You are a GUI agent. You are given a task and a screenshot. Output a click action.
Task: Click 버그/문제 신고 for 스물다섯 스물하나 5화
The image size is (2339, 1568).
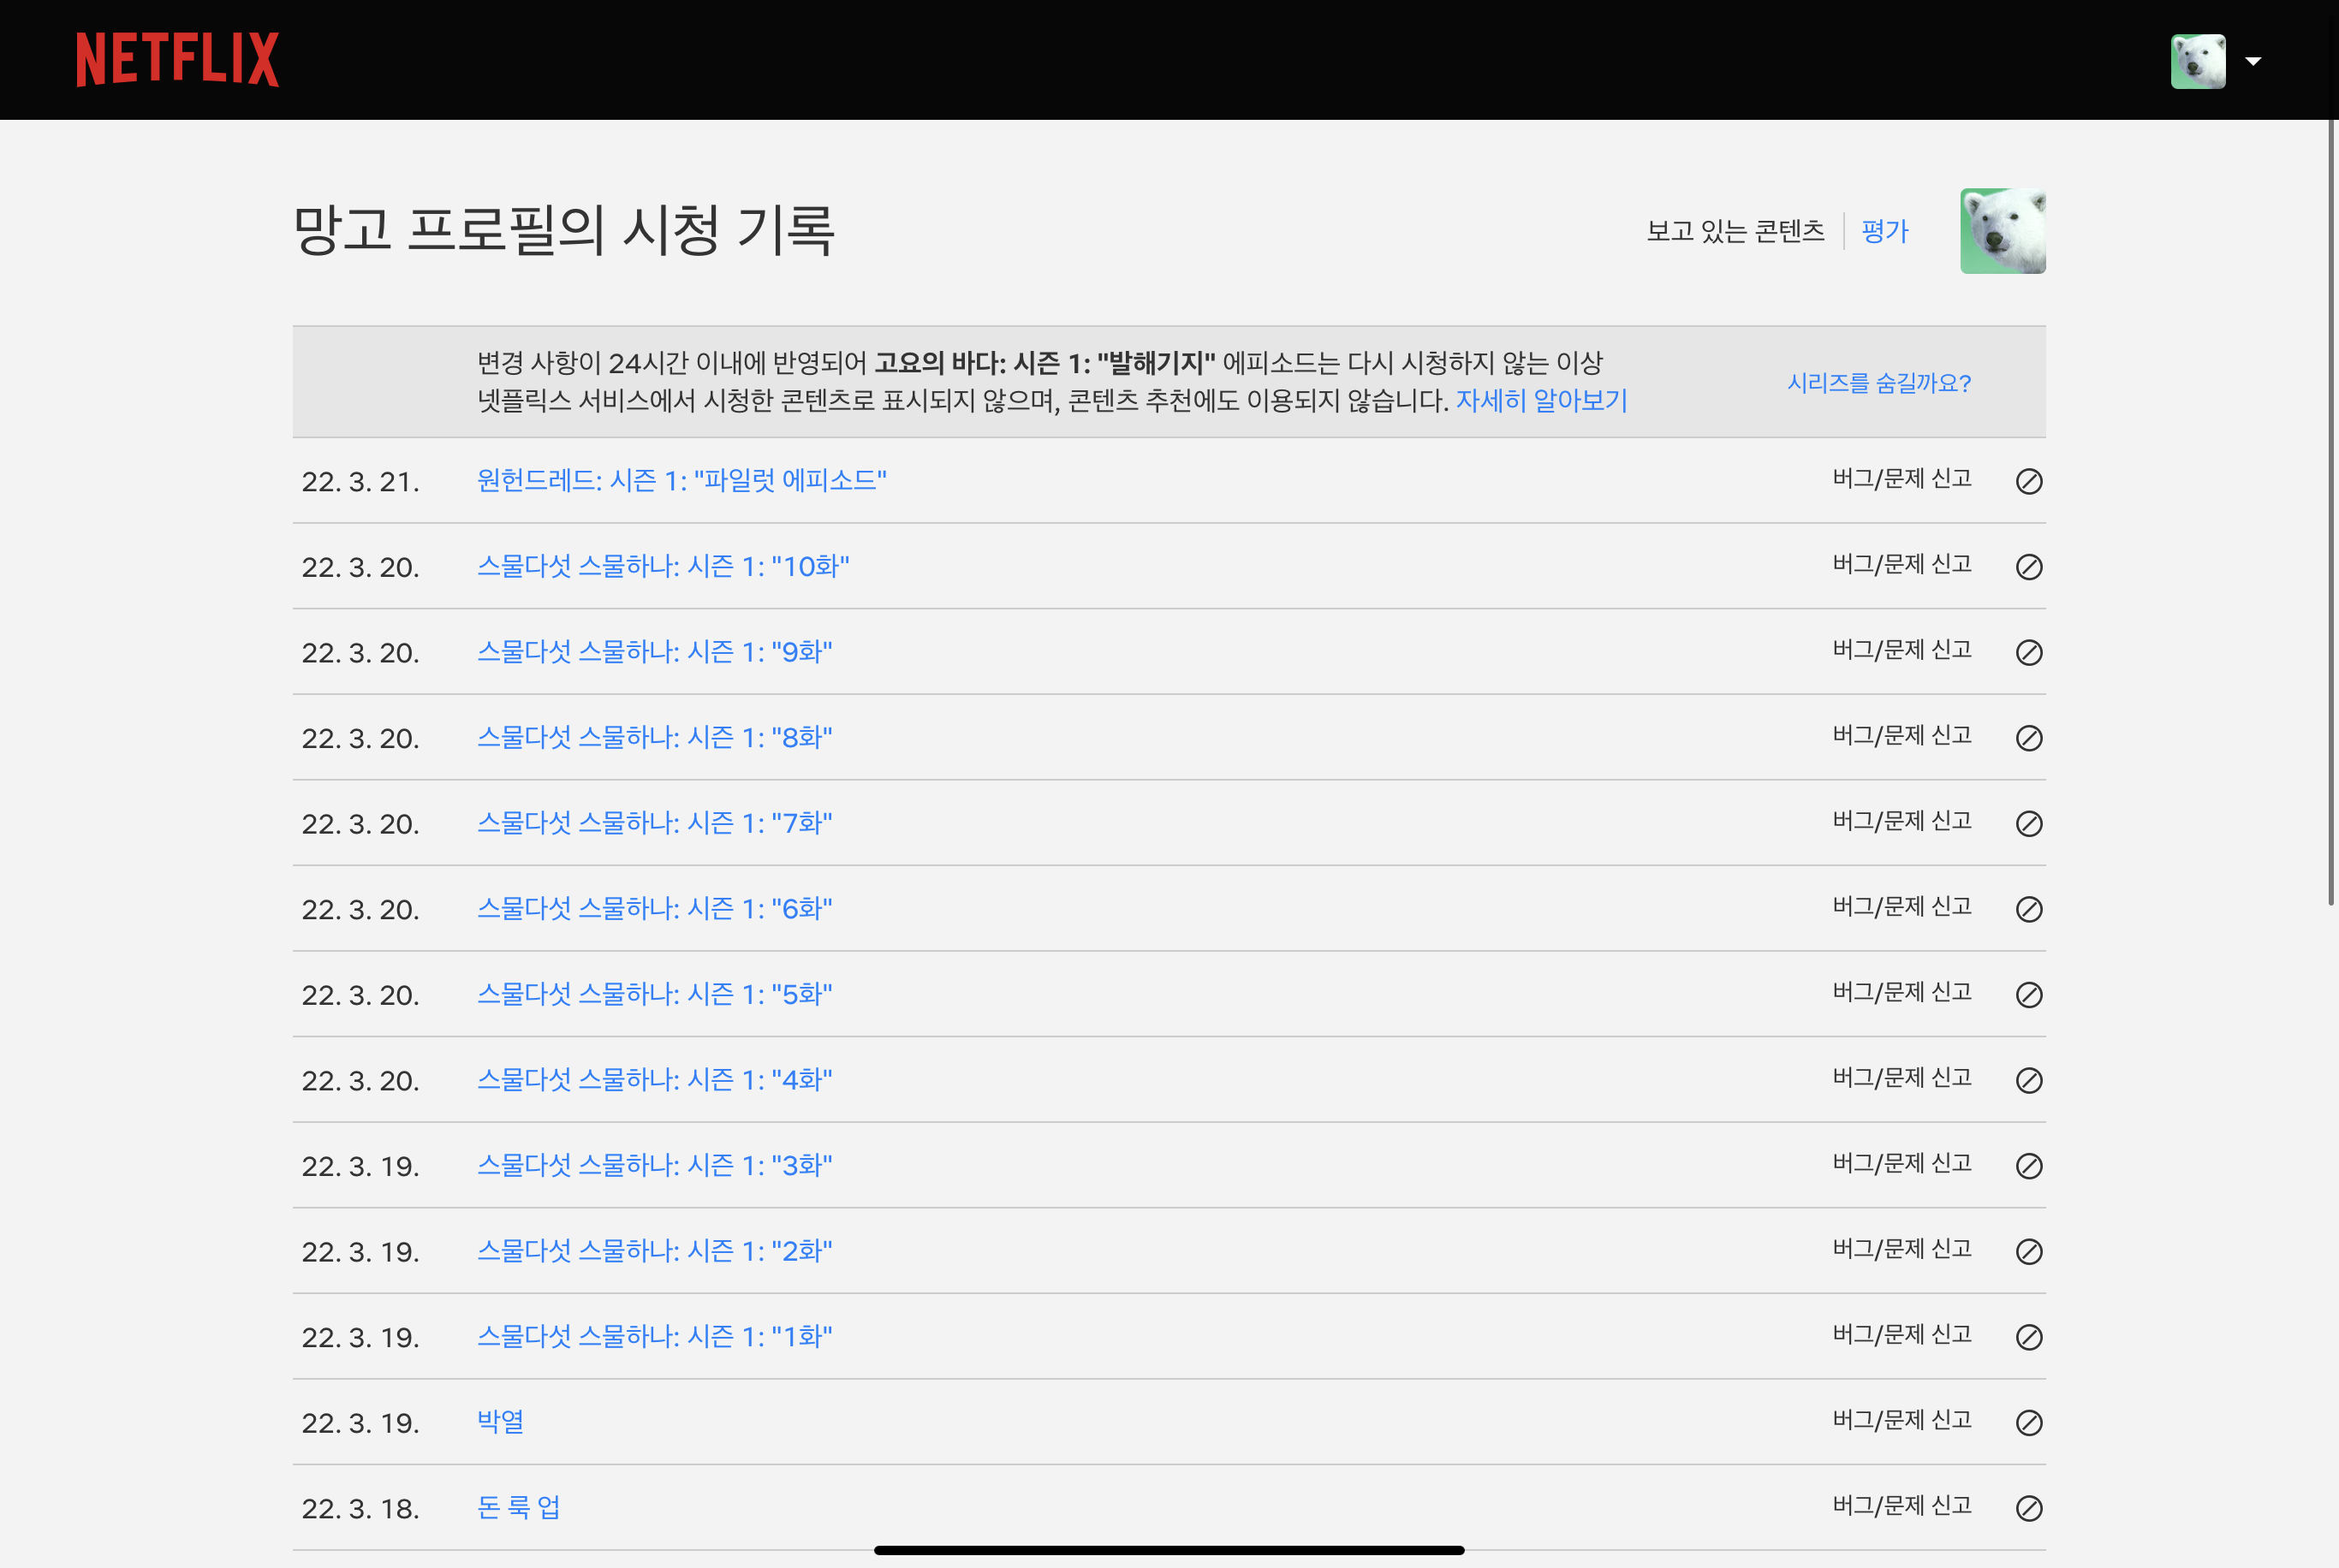[x=1901, y=992]
